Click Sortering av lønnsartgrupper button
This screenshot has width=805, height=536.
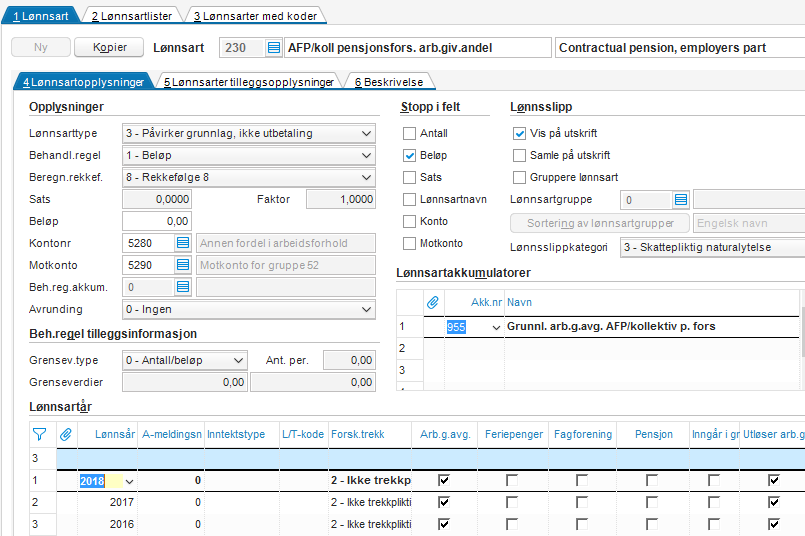point(599,223)
